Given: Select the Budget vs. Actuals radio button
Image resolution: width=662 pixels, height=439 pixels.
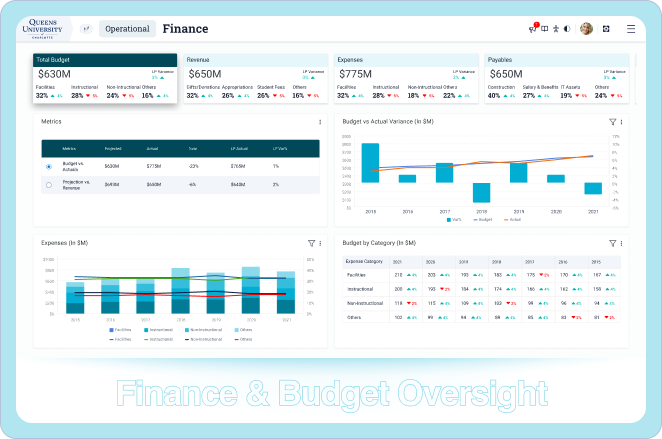Looking at the screenshot, I should (49, 166).
